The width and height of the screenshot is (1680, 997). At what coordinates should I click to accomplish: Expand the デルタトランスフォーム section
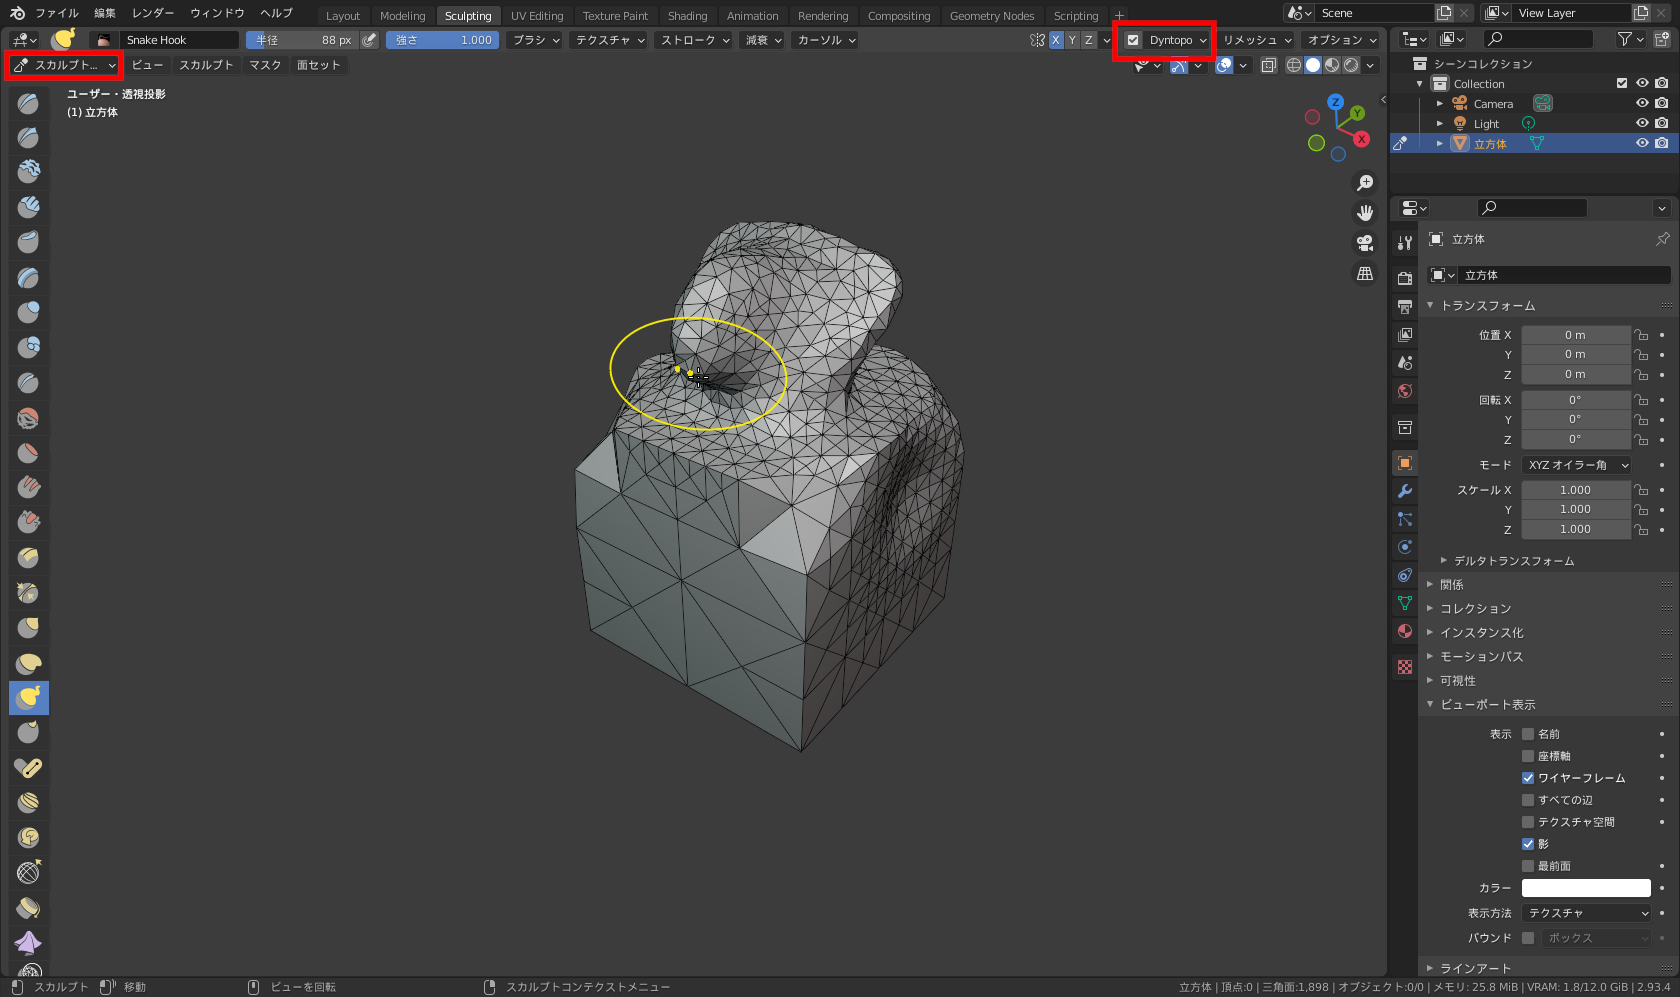pos(1513,561)
